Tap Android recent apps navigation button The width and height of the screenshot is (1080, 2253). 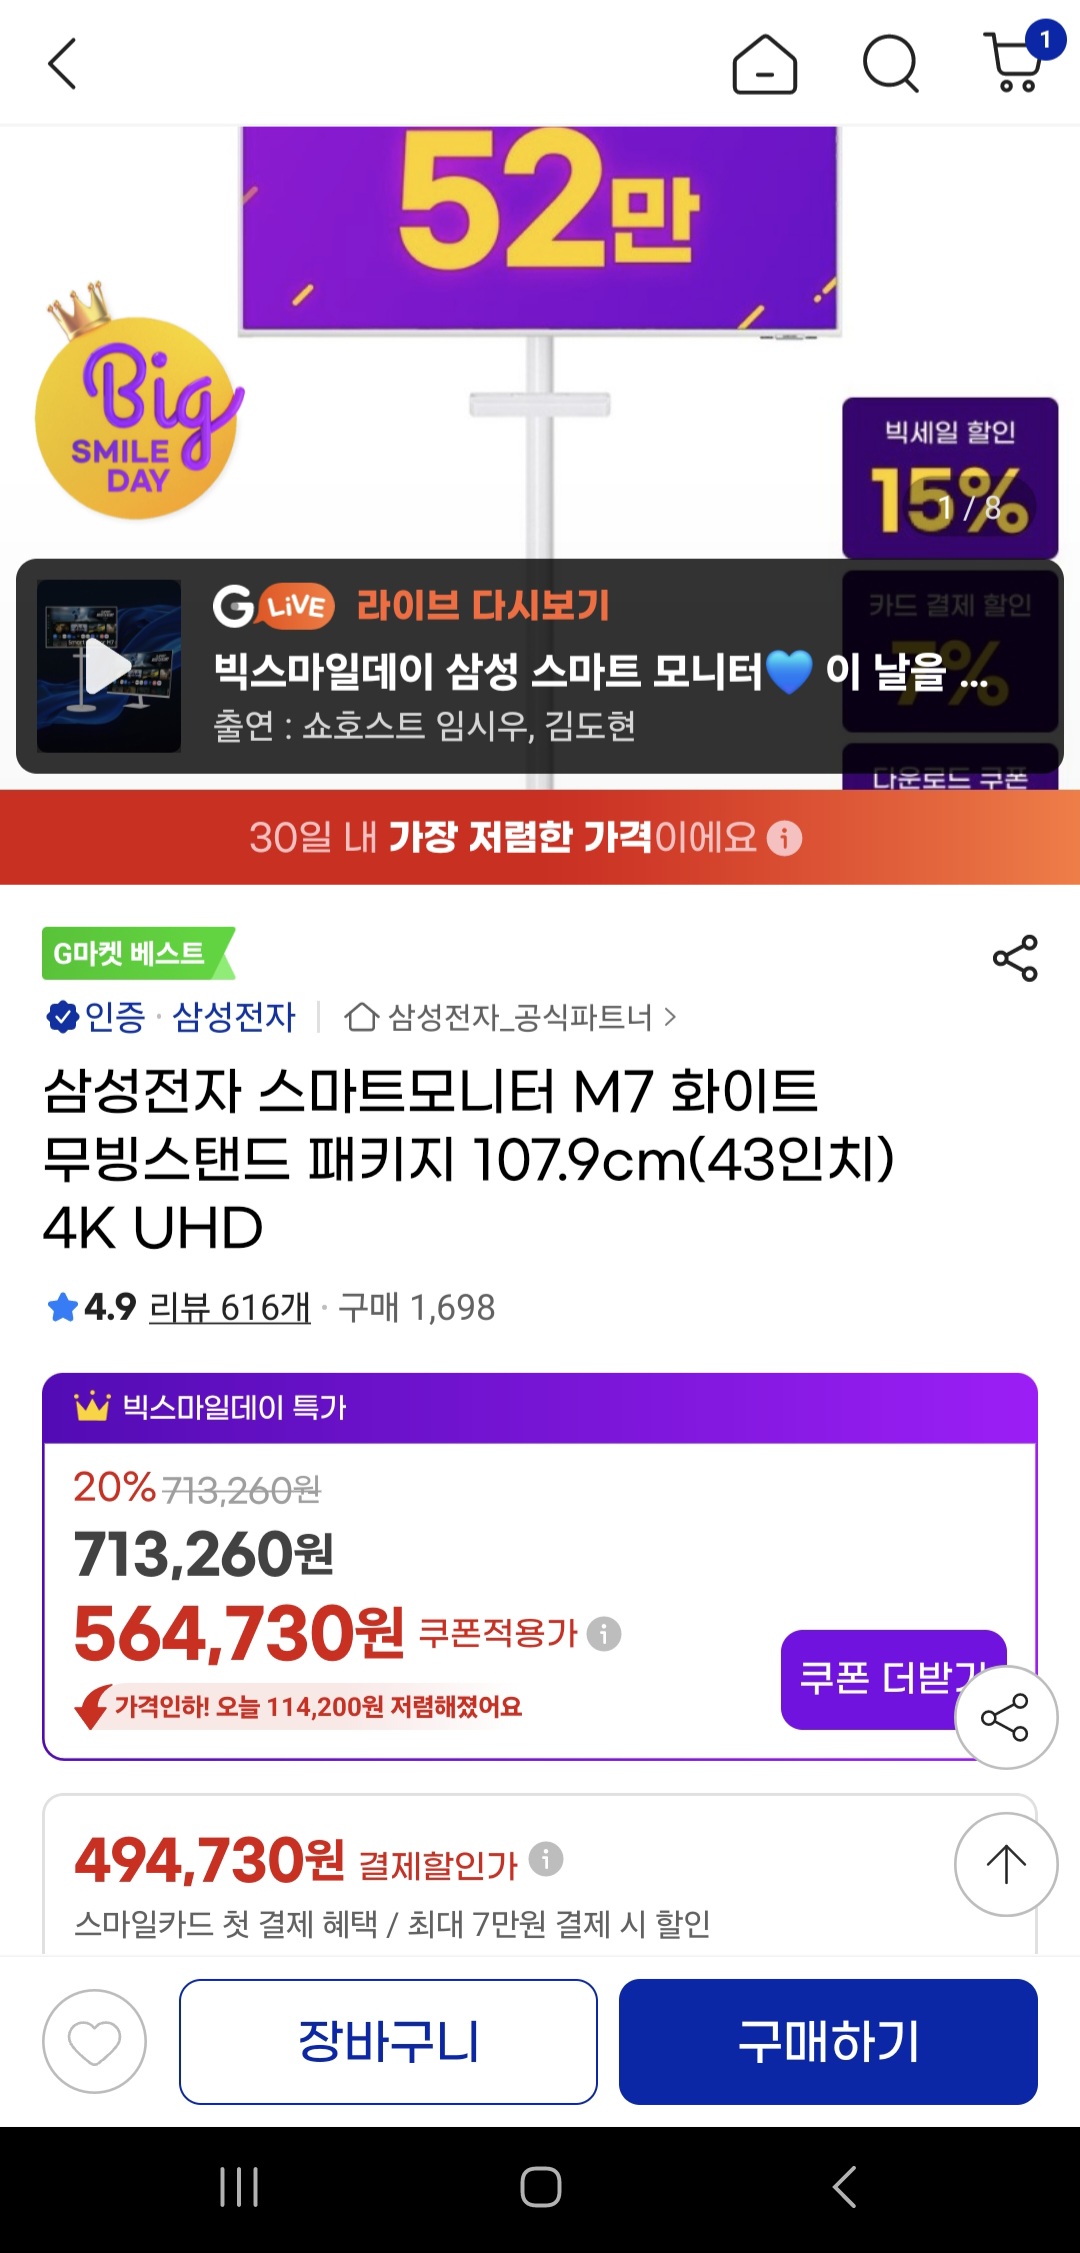pyautogui.click(x=239, y=2187)
